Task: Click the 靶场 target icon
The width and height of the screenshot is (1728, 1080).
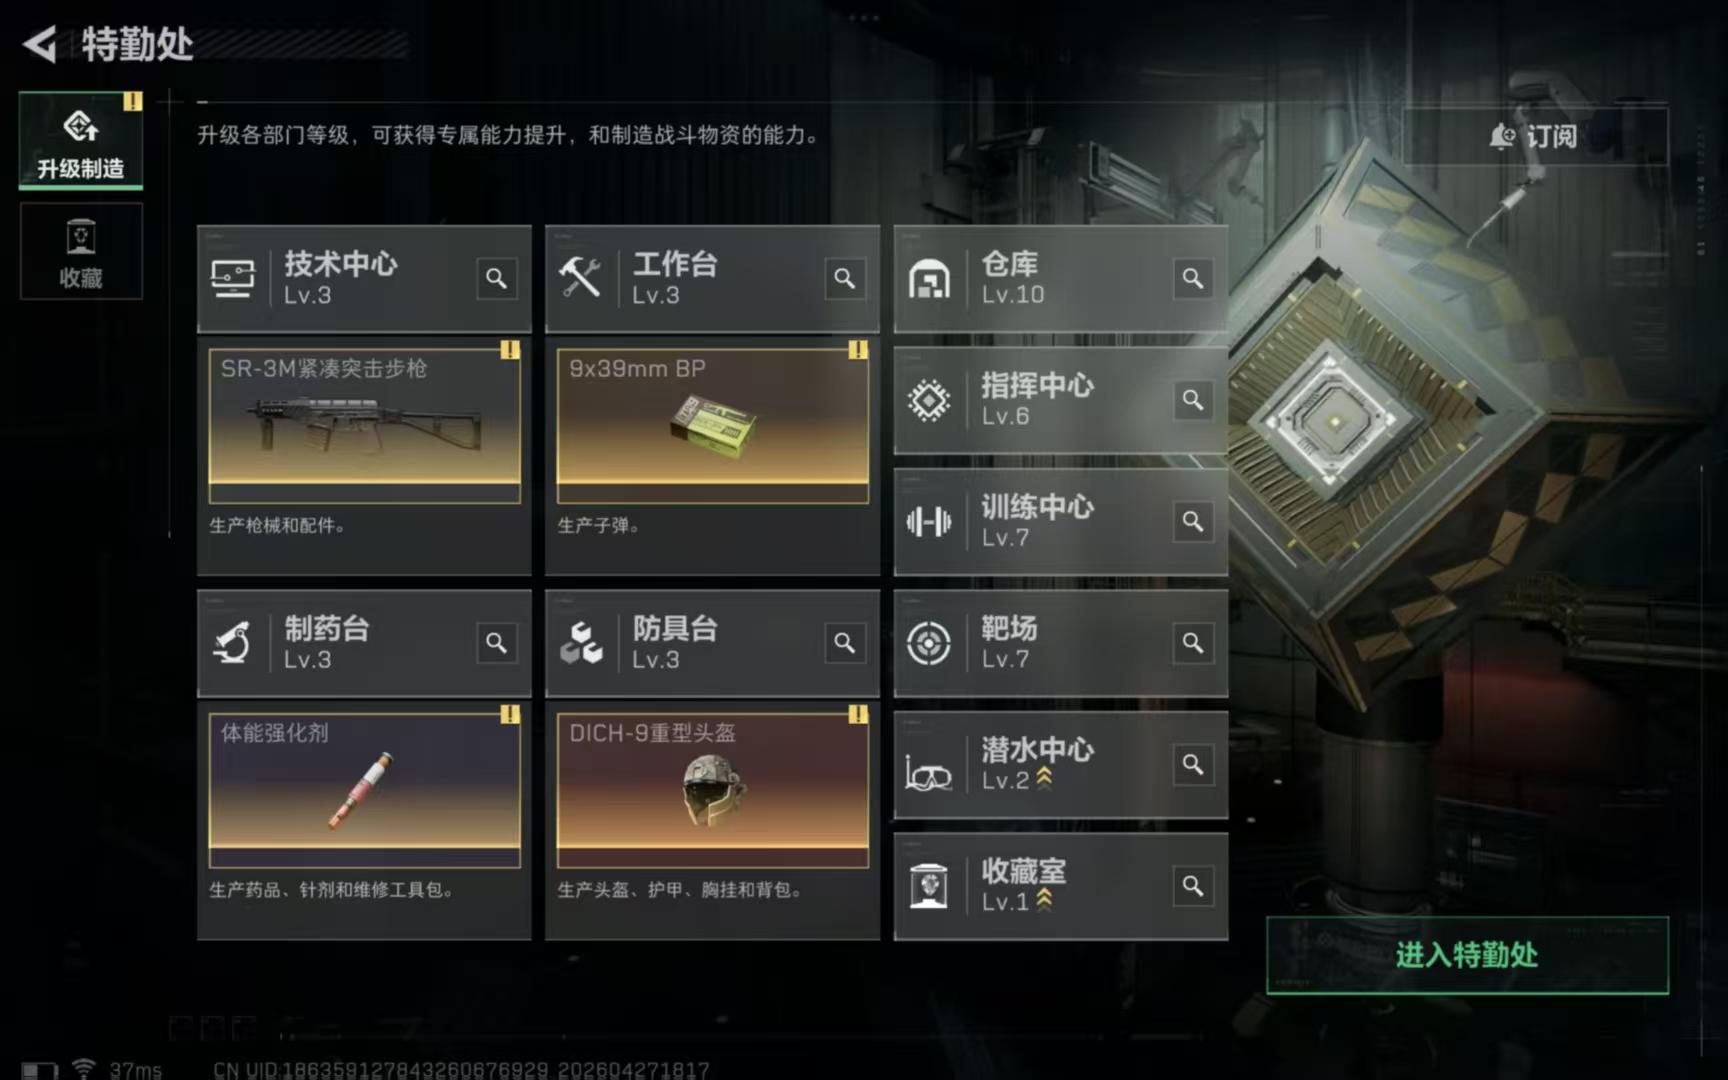Action: [928, 643]
